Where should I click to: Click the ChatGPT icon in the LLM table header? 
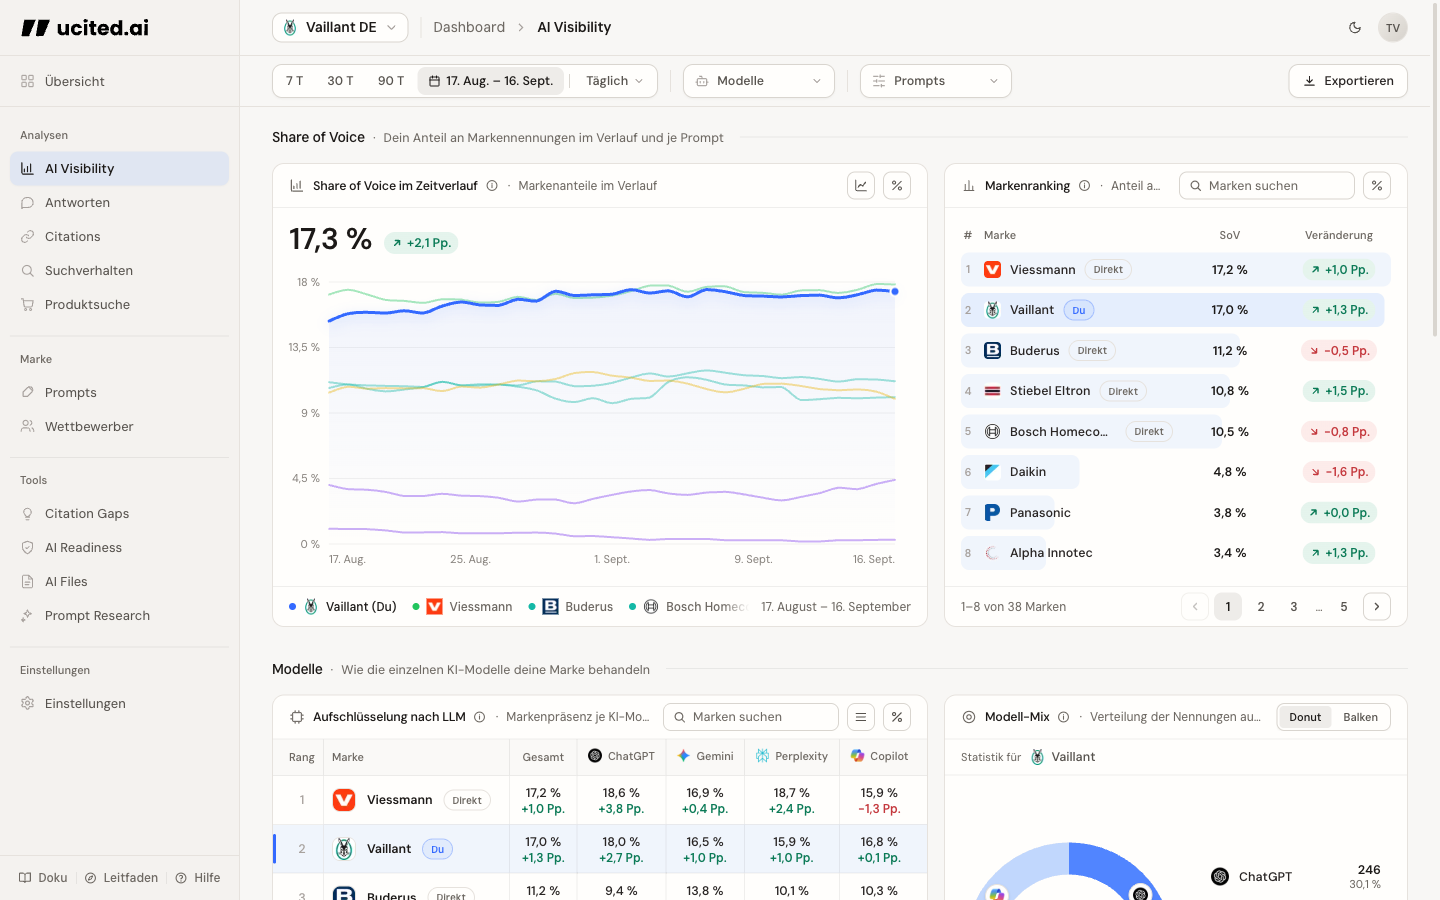click(595, 756)
